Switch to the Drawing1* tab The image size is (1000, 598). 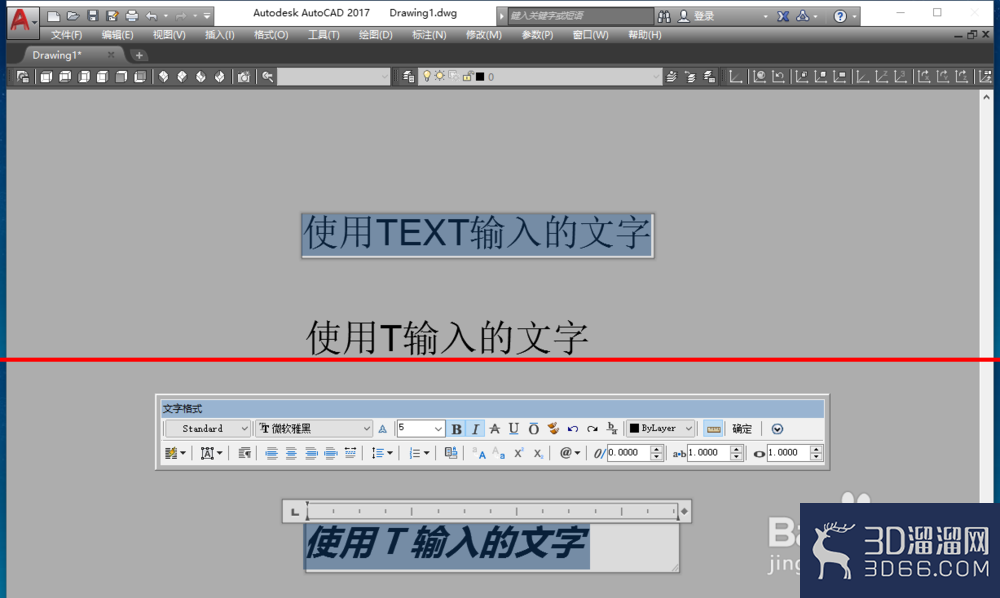point(57,55)
